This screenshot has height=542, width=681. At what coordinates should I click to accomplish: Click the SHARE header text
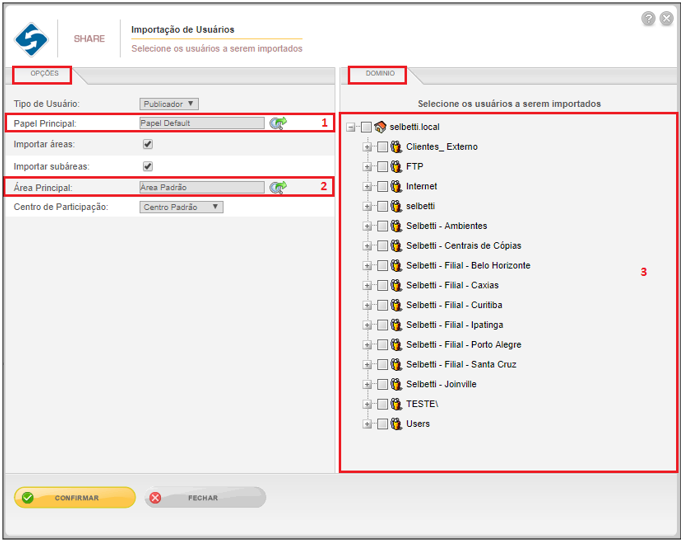point(89,39)
